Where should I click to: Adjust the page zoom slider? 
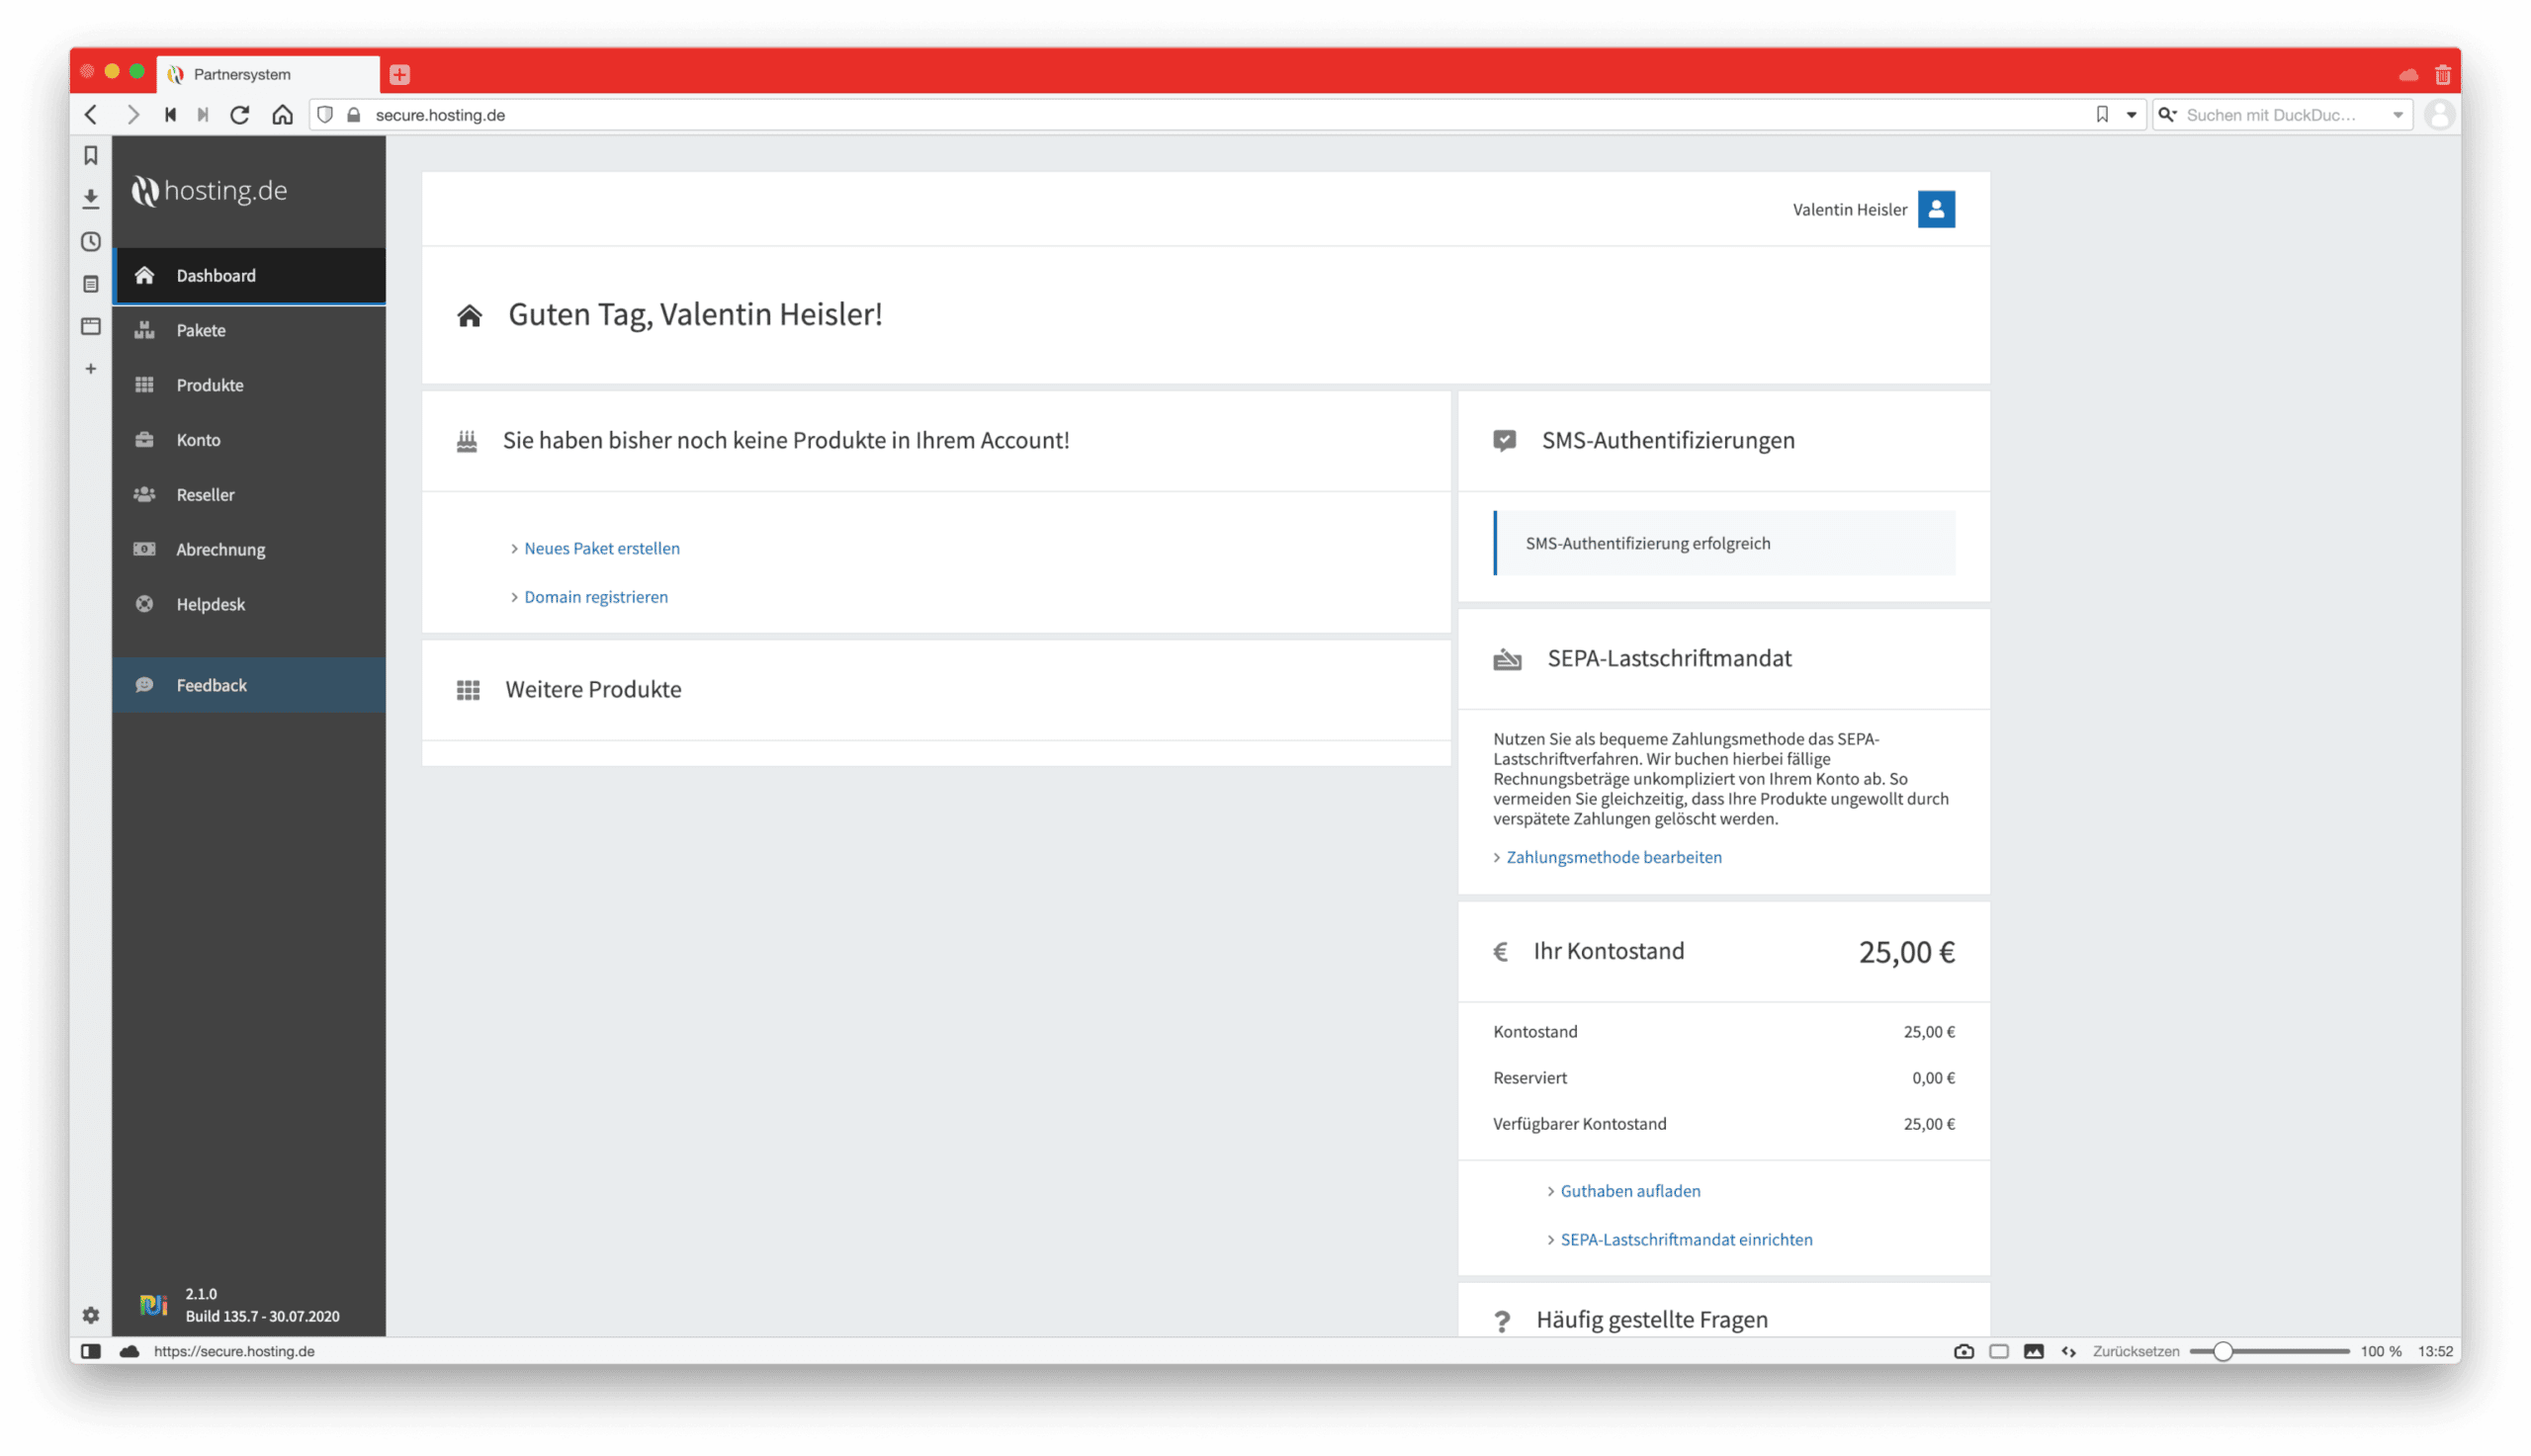2222,1351
